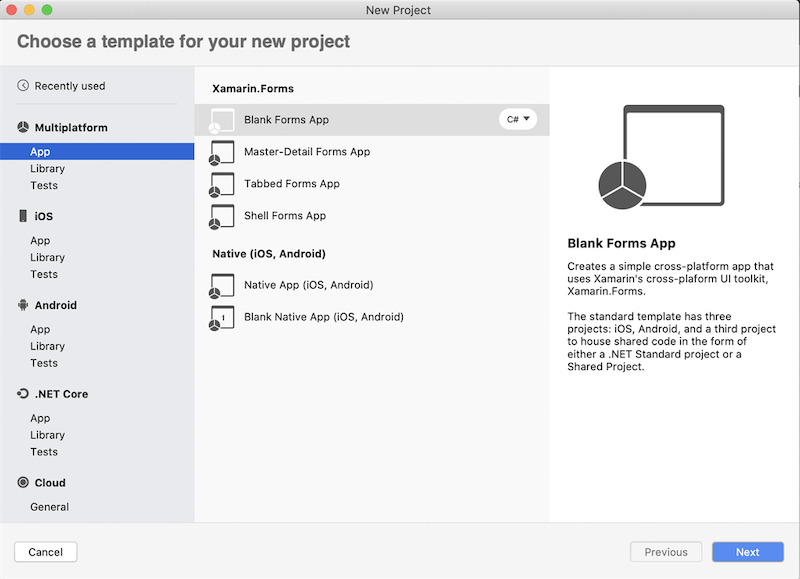
Task: Open the C# language dropdown
Action: pyautogui.click(x=518, y=119)
